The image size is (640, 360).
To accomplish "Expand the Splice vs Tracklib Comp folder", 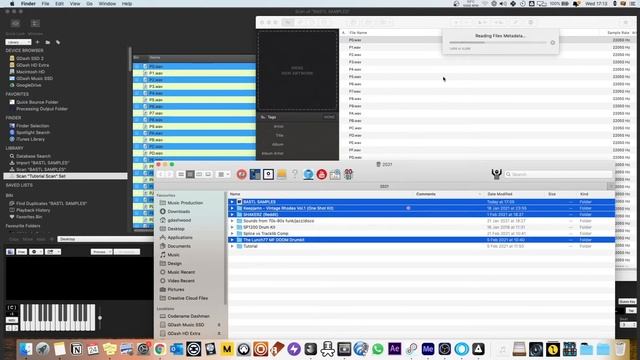I will [x=232, y=233].
